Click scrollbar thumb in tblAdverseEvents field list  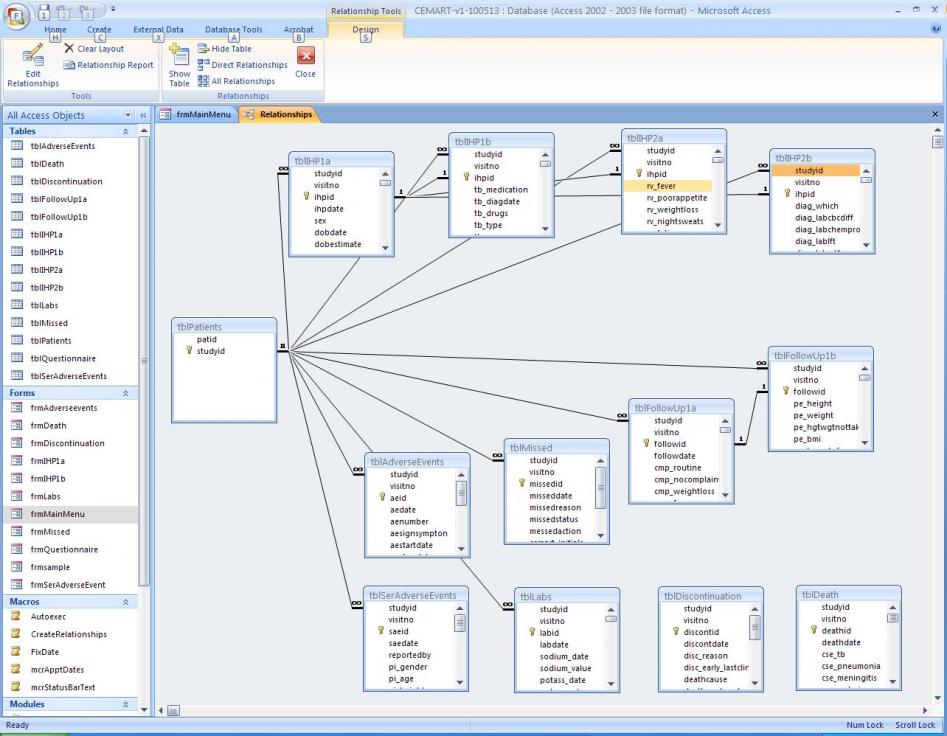461,493
